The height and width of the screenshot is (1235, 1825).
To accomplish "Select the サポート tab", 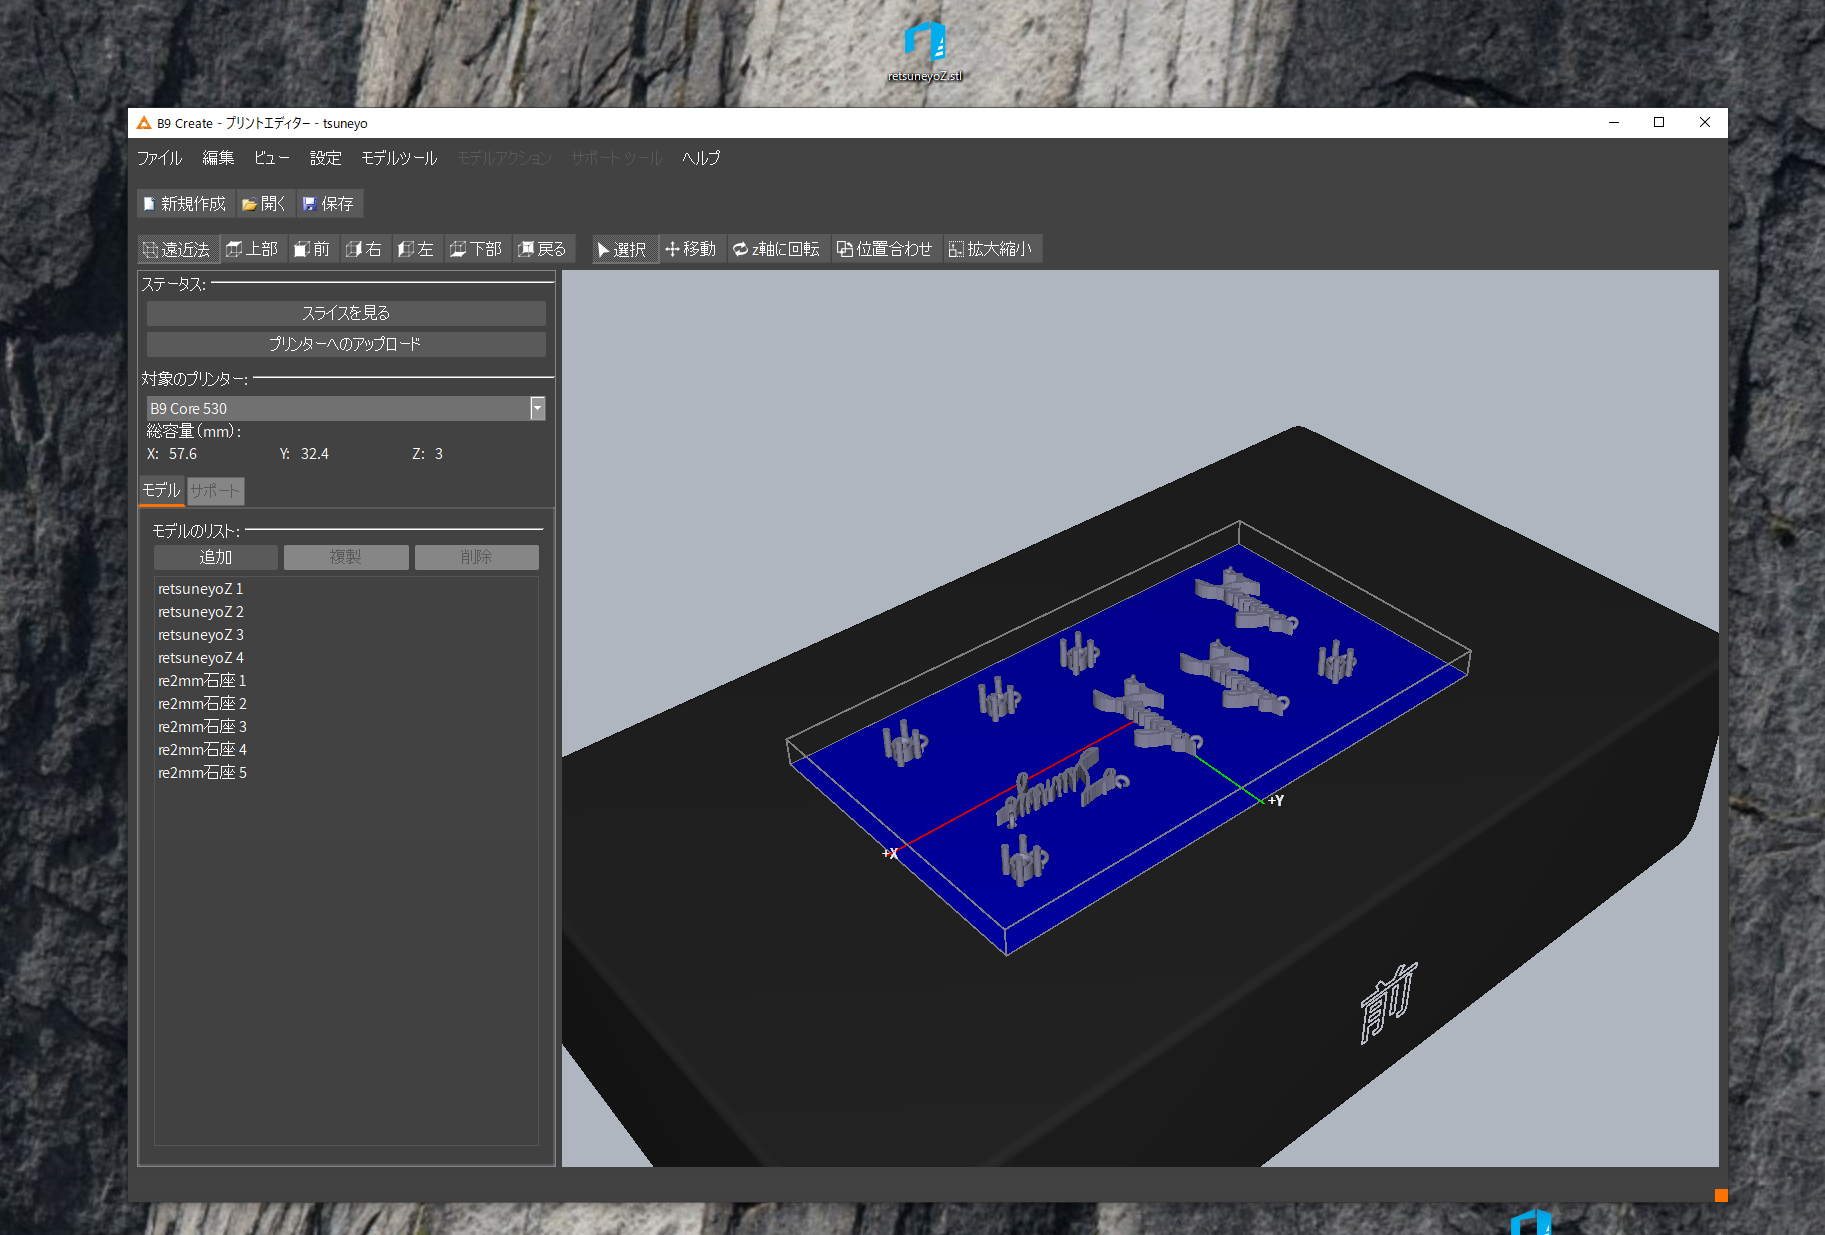I will [215, 491].
